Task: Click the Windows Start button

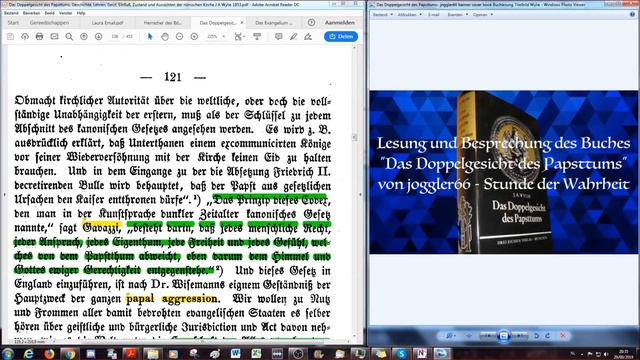Action: pos(7,353)
